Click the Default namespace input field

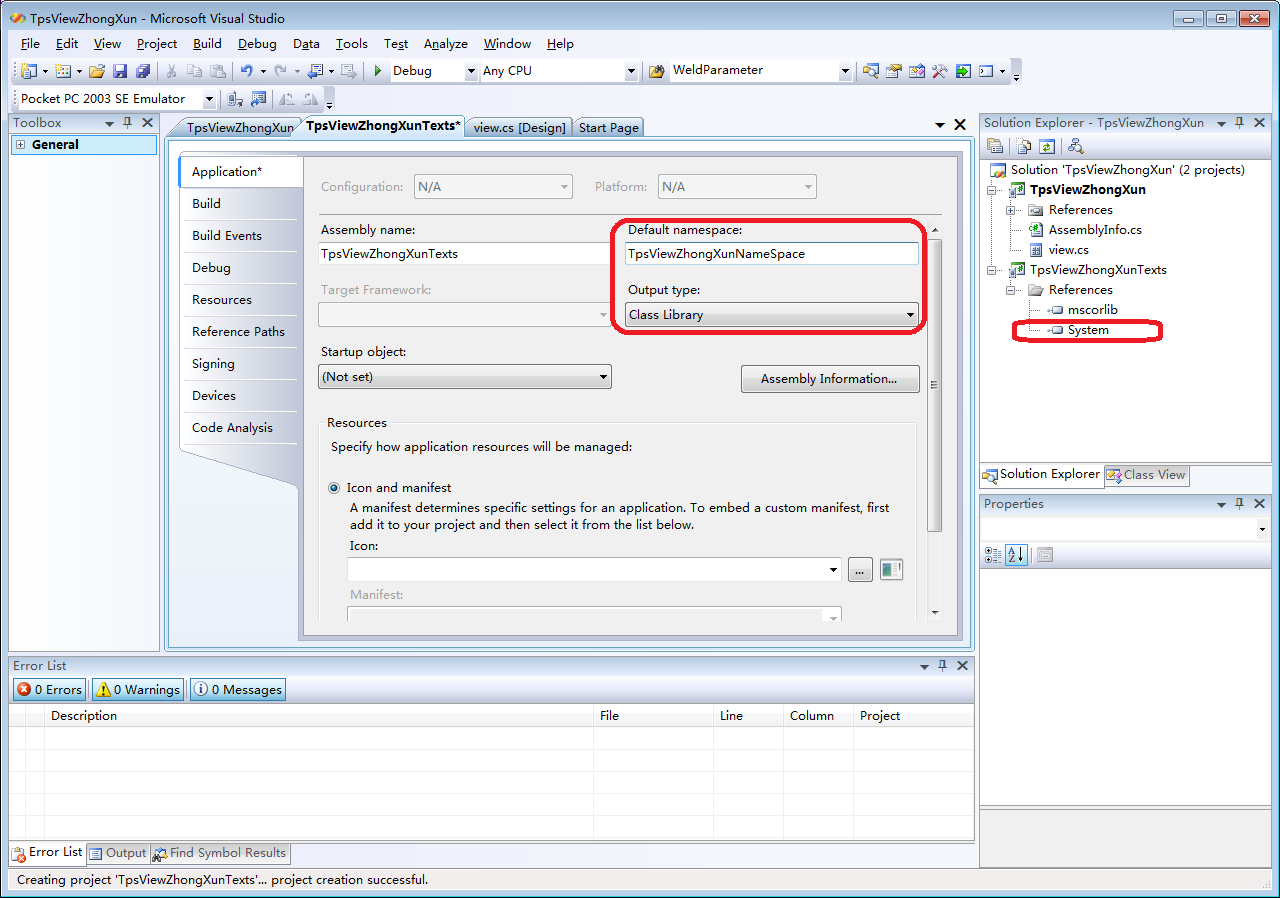pyautogui.click(x=771, y=254)
